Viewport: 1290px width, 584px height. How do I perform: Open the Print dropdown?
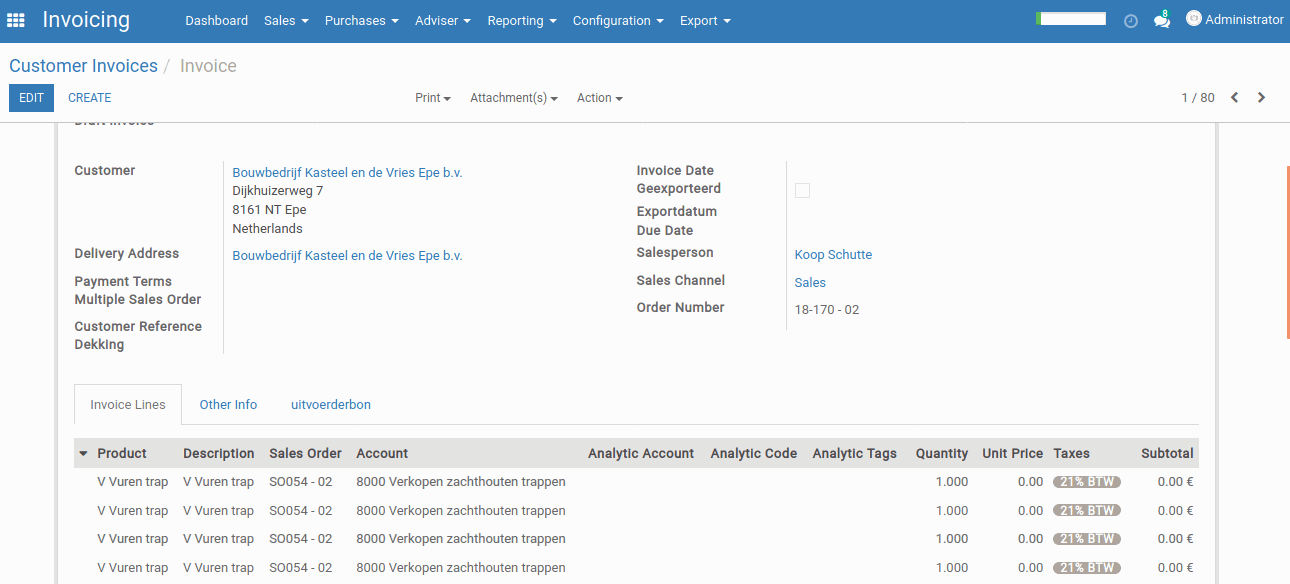point(432,98)
